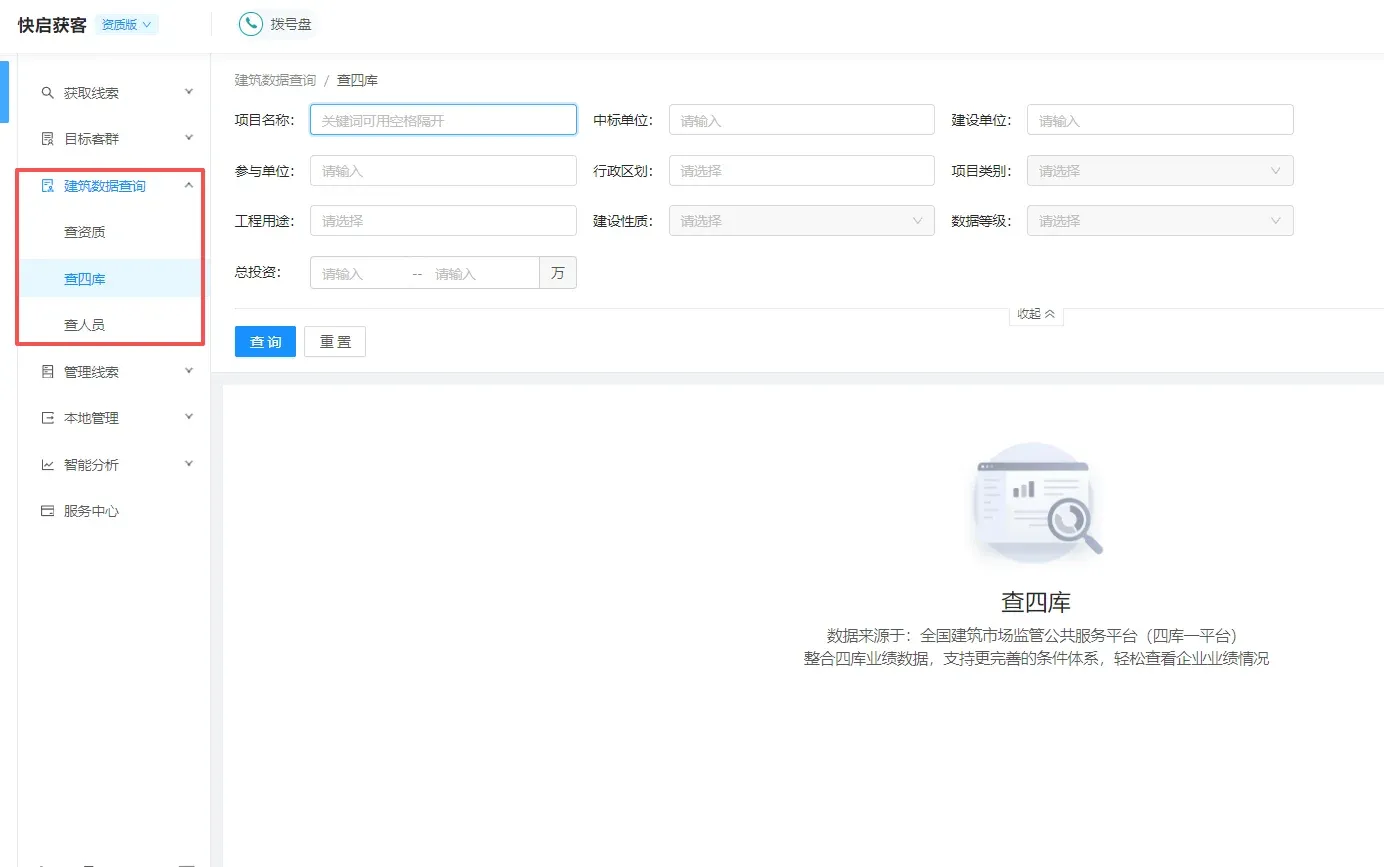Screen dimensions: 1384x867
Task: Focus the 中标单位 input field
Action: click(802, 120)
